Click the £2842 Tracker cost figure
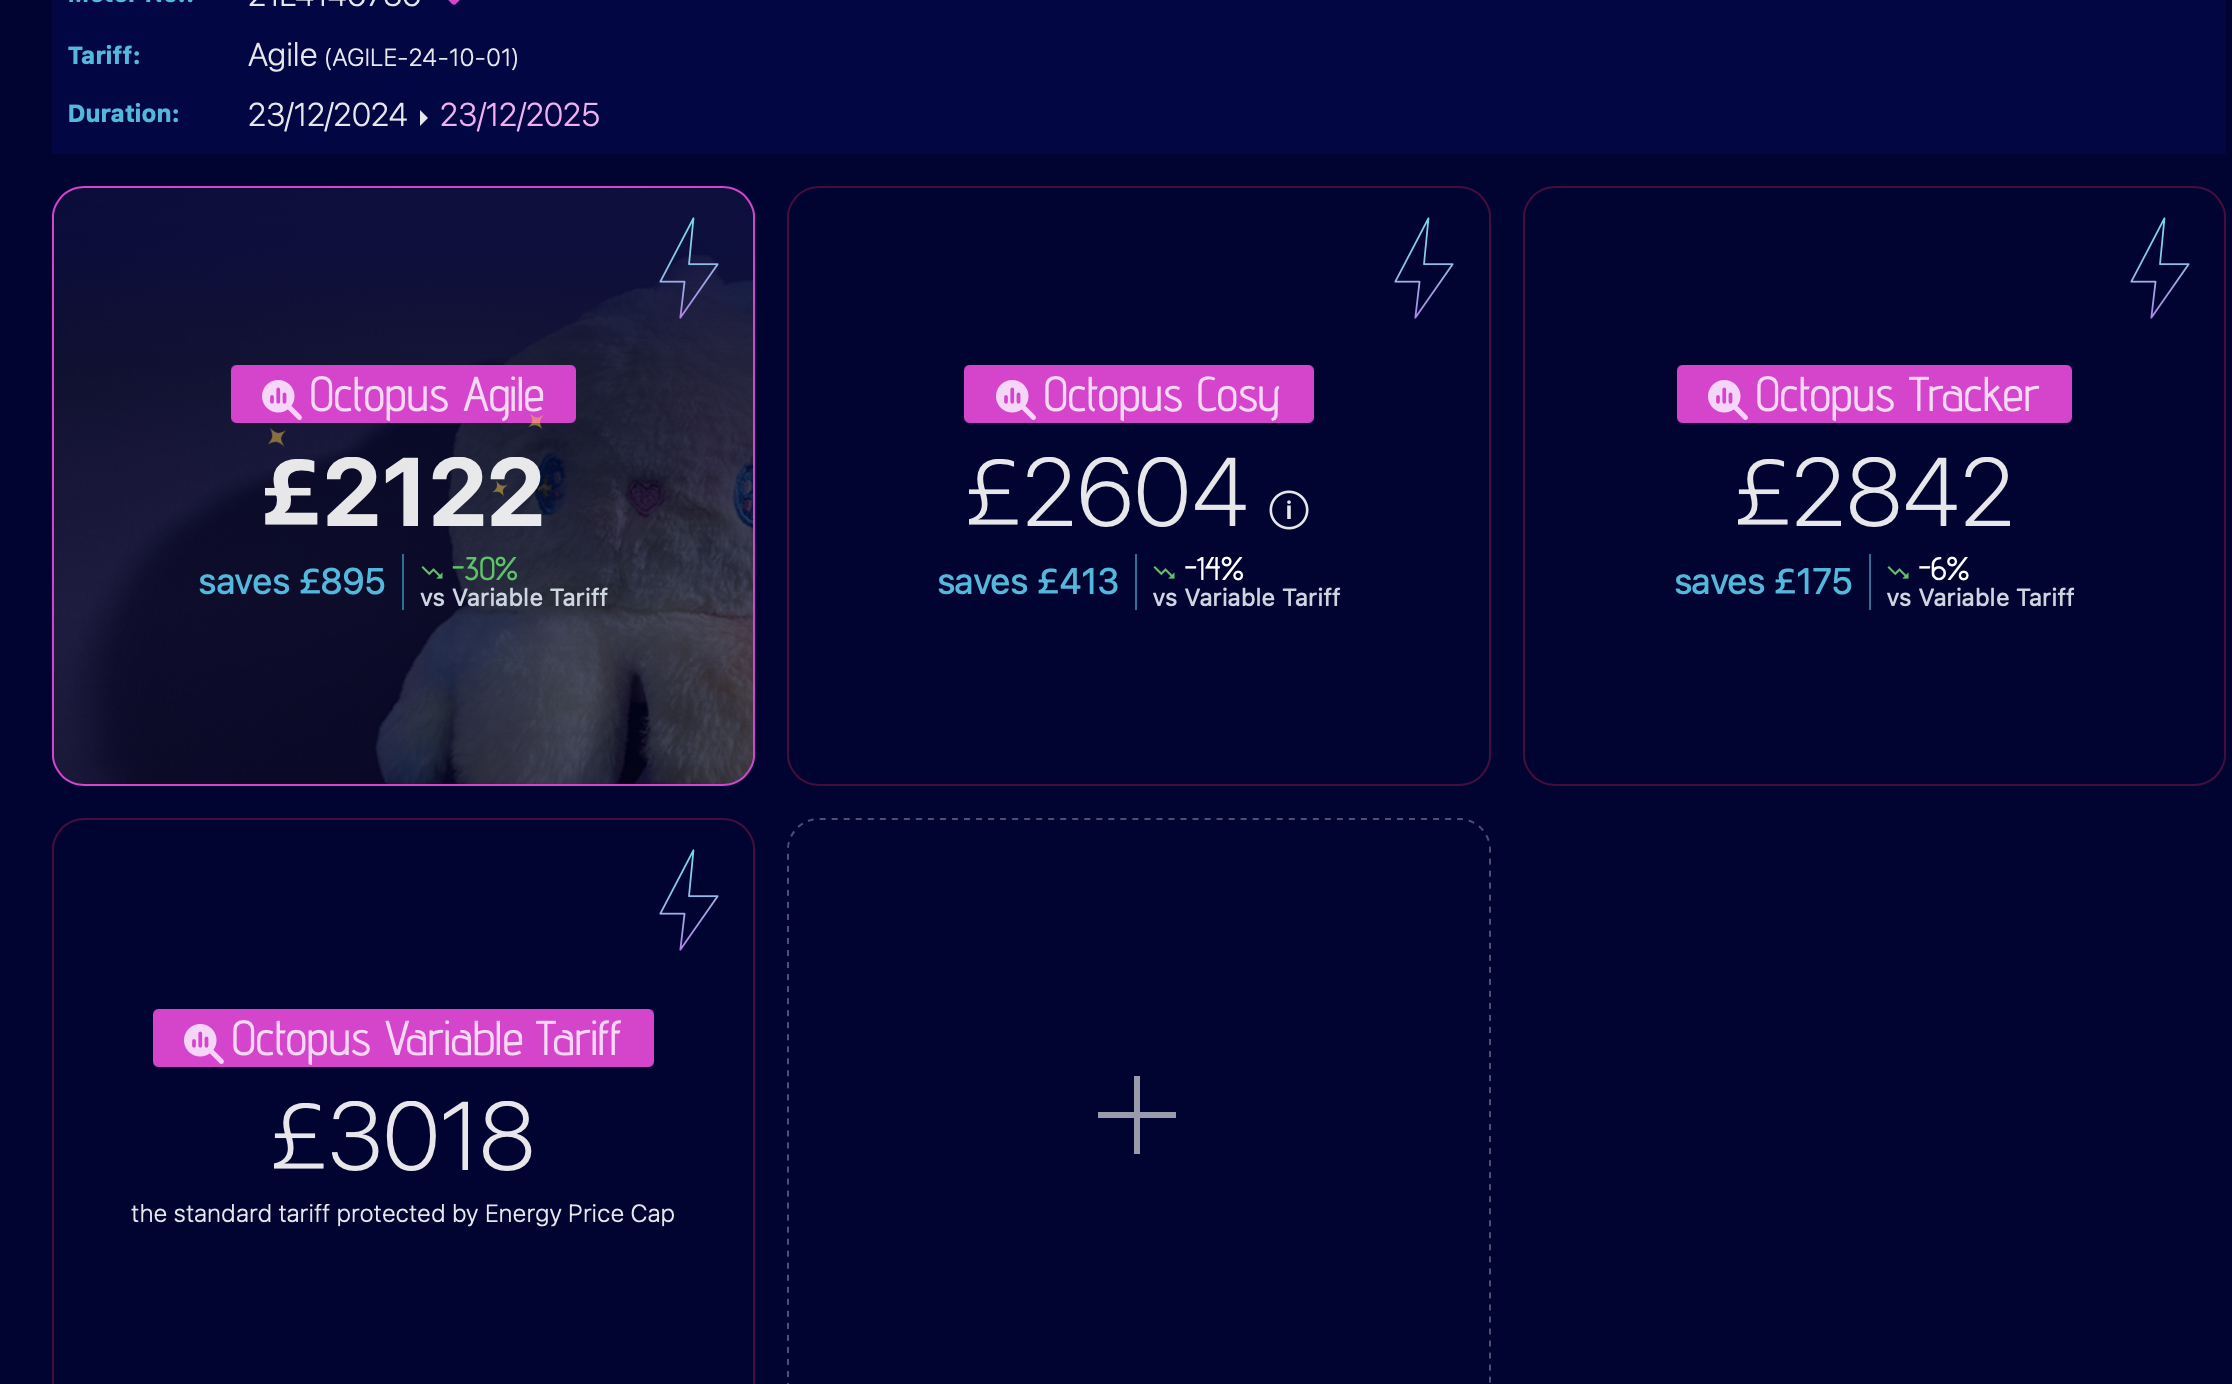Image resolution: width=2232 pixels, height=1384 pixels. pyautogui.click(x=1874, y=492)
